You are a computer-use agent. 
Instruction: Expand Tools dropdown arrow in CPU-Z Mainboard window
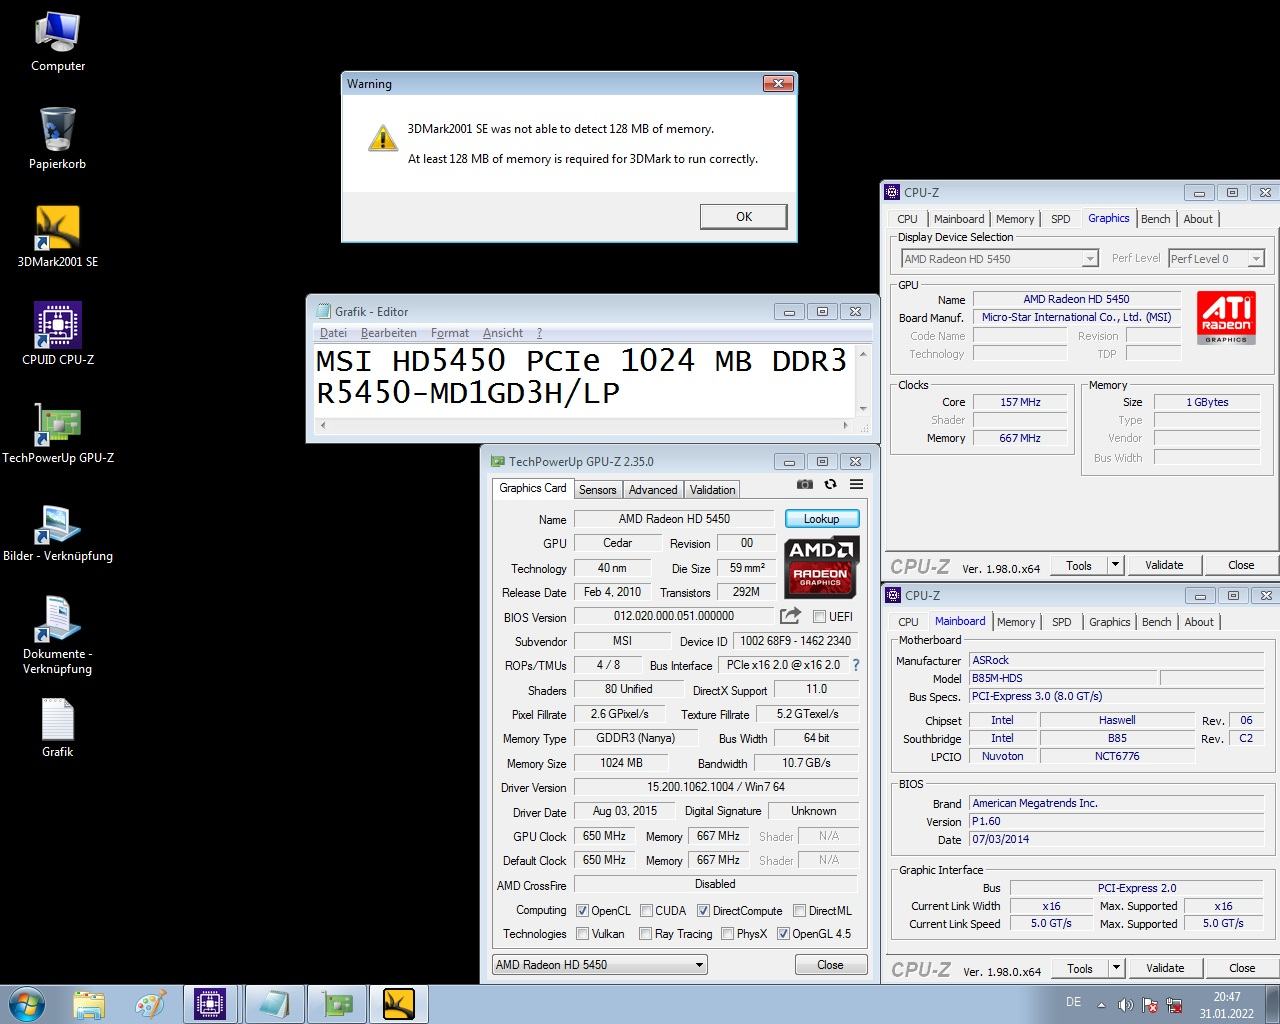1116,968
